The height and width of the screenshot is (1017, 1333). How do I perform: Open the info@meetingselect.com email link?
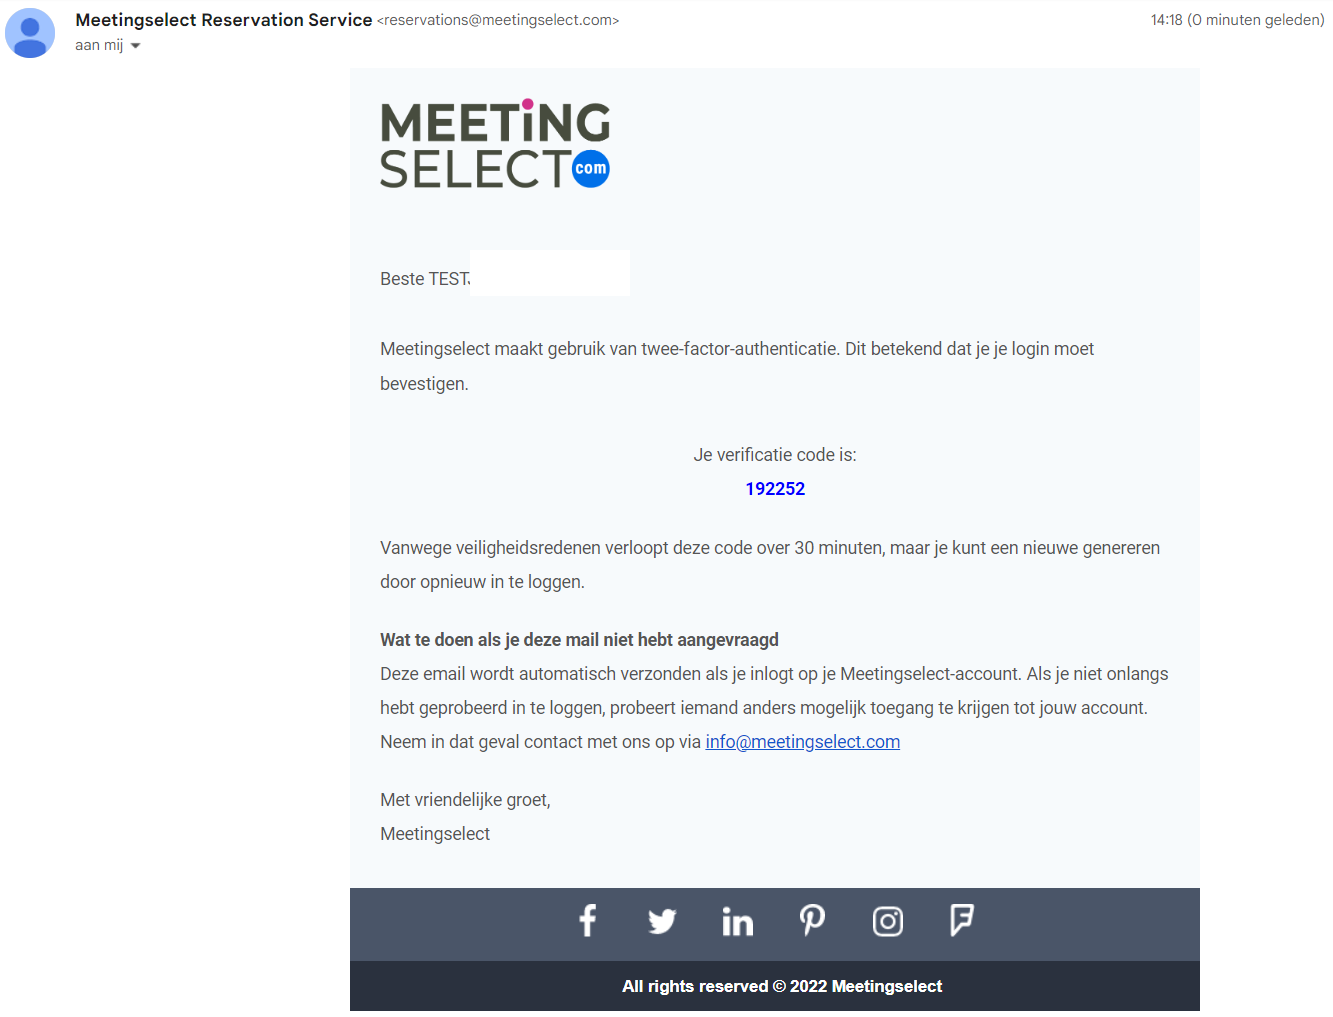(802, 742)
